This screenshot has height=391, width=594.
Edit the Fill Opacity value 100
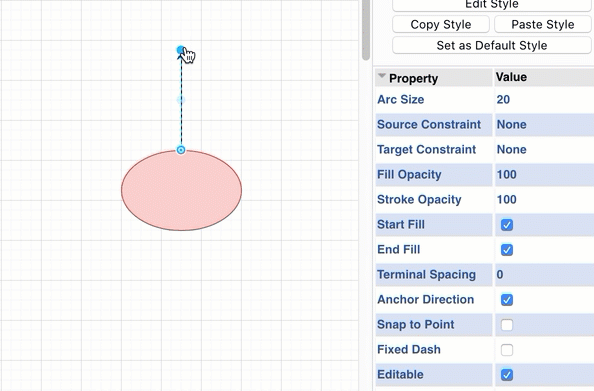[x=506, y=175]
